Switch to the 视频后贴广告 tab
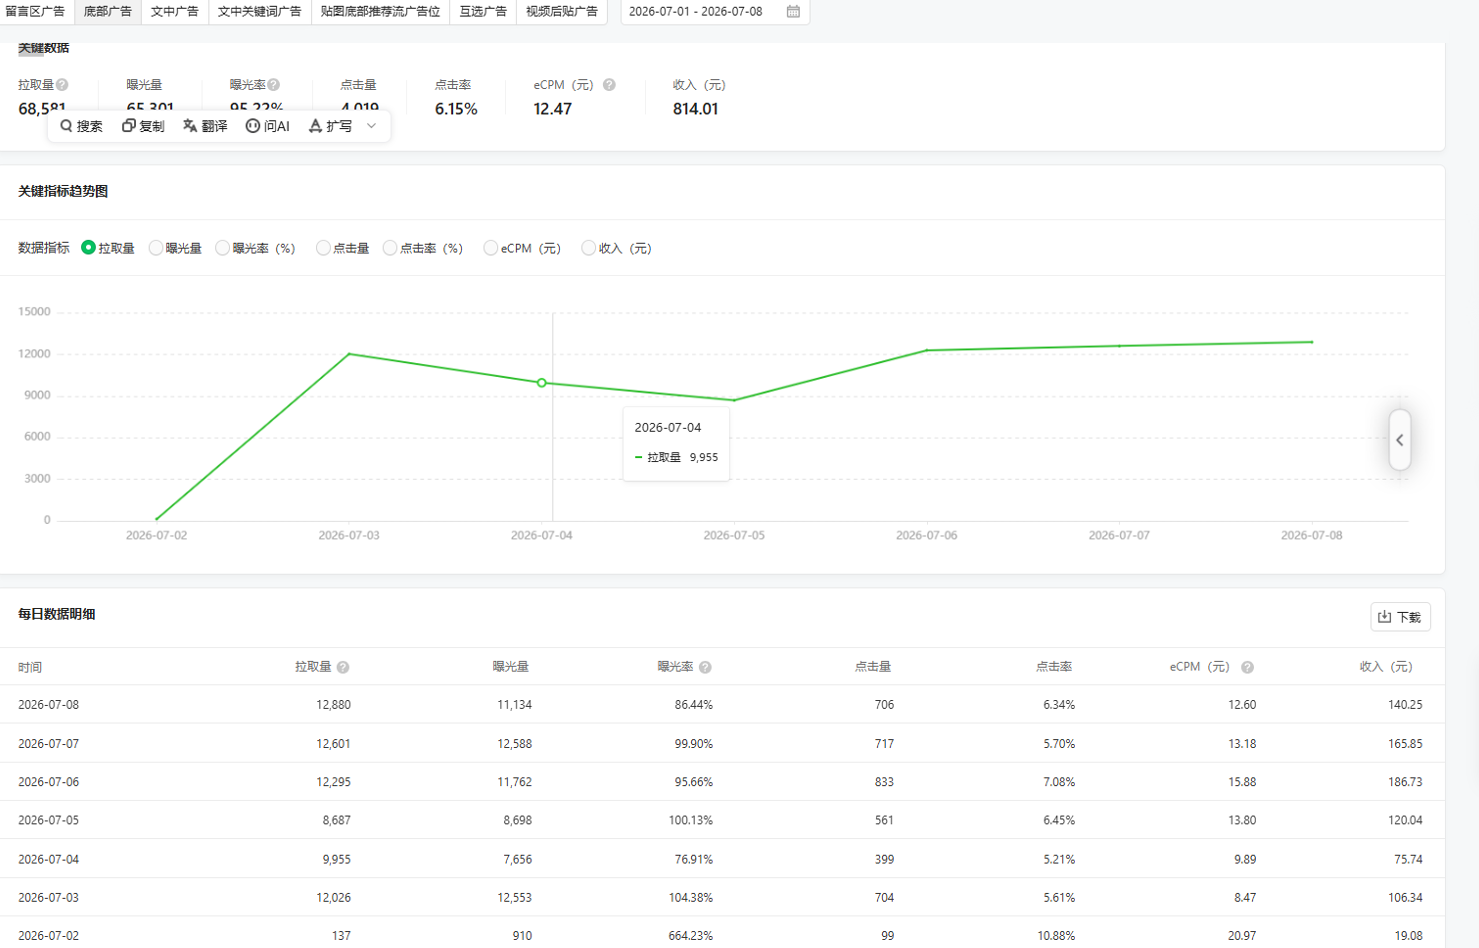 click(562, 11)
